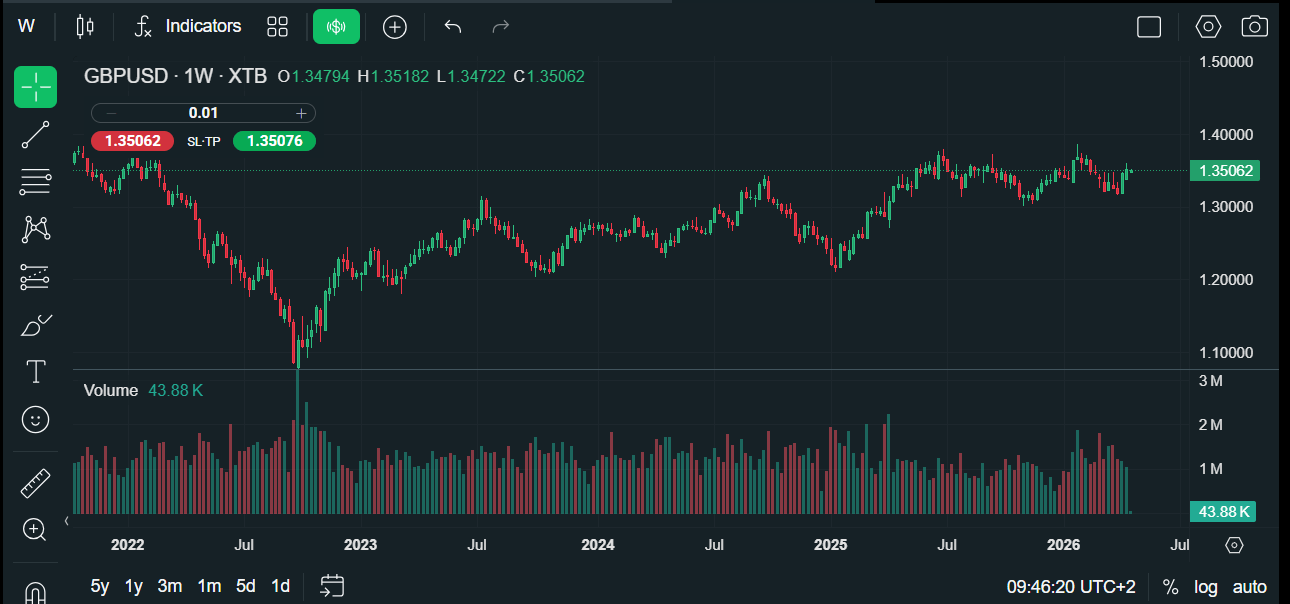1290x604 pixels.
Task: Select the crosshair cursor tool
Action: coord(35,88)
